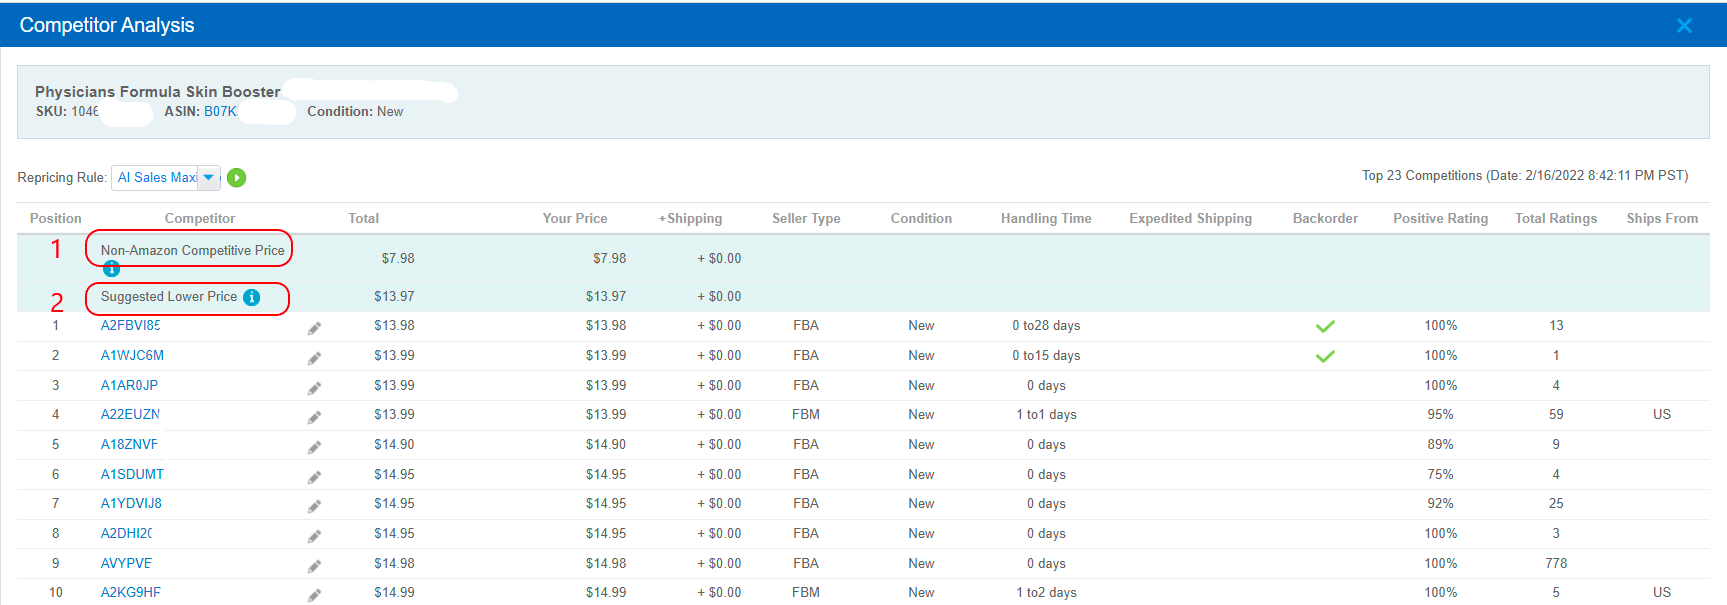Screen dimensions: 1727x605
Task: Click pencil edit icon for competitor A1SDUMT
Action: pos(314,477)
